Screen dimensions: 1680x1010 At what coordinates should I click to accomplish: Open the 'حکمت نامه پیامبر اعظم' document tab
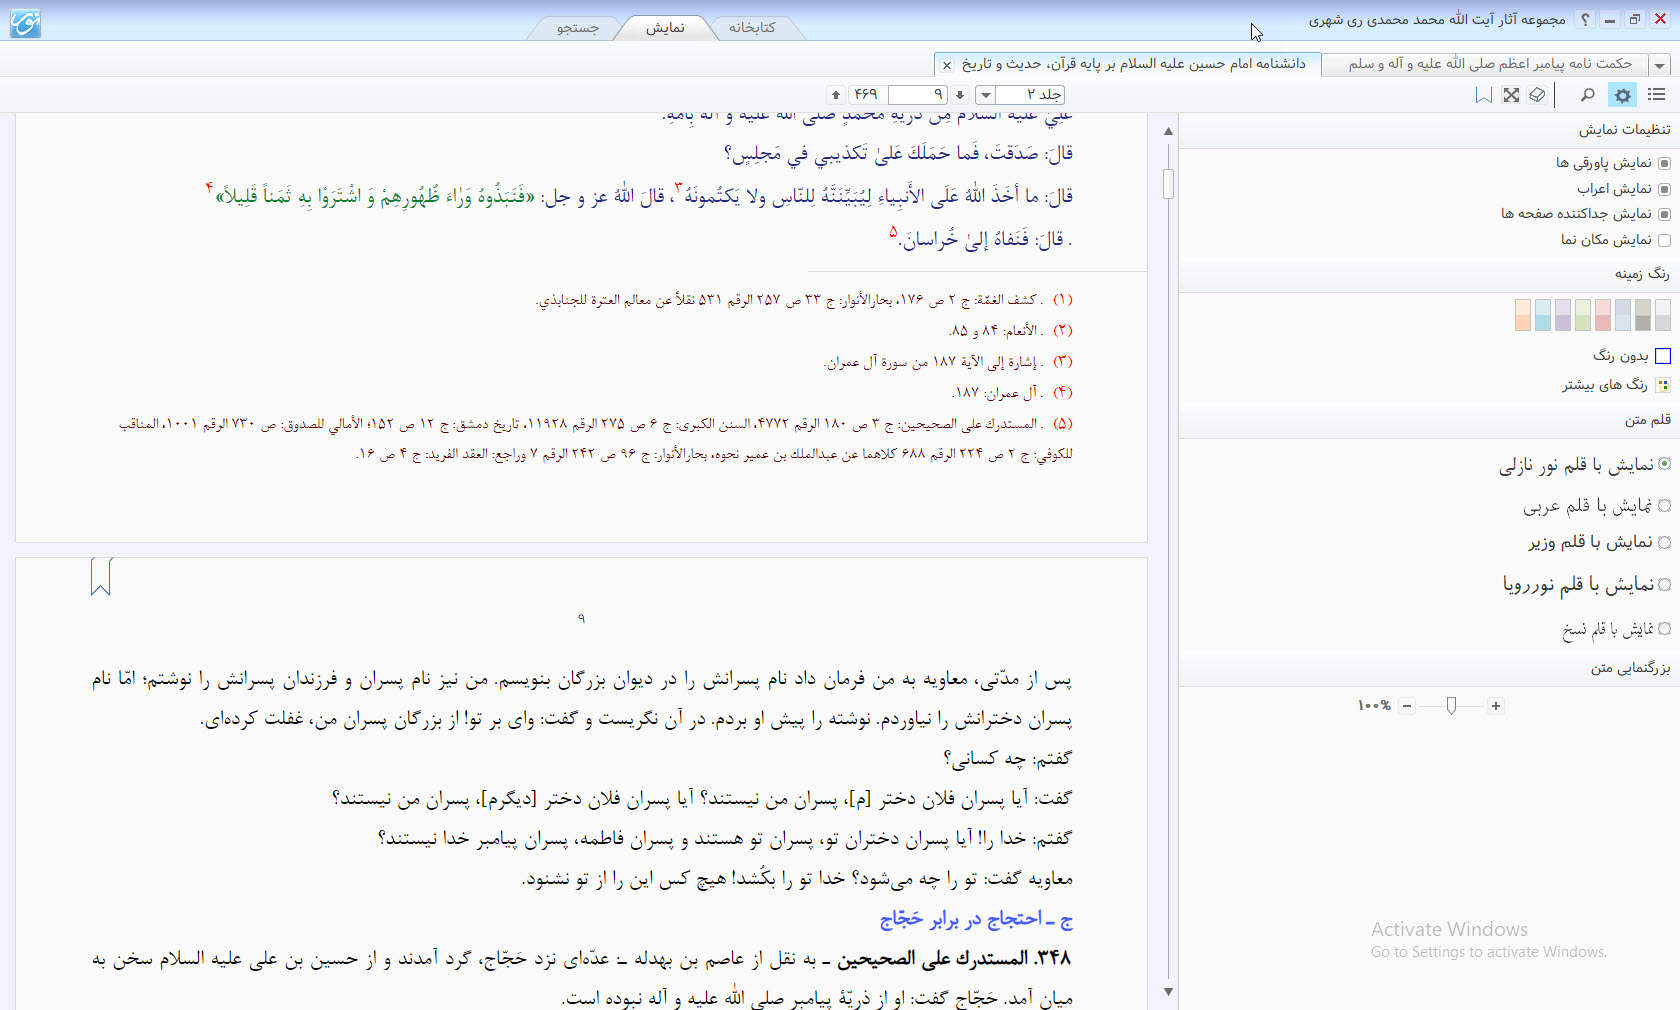1489,64
